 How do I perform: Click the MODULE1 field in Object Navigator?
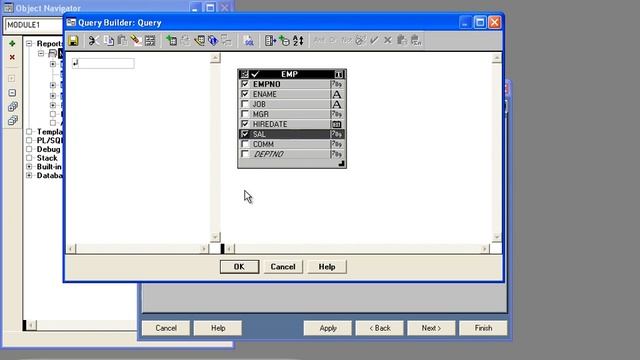pyautogui.click(x=33, y=25)
